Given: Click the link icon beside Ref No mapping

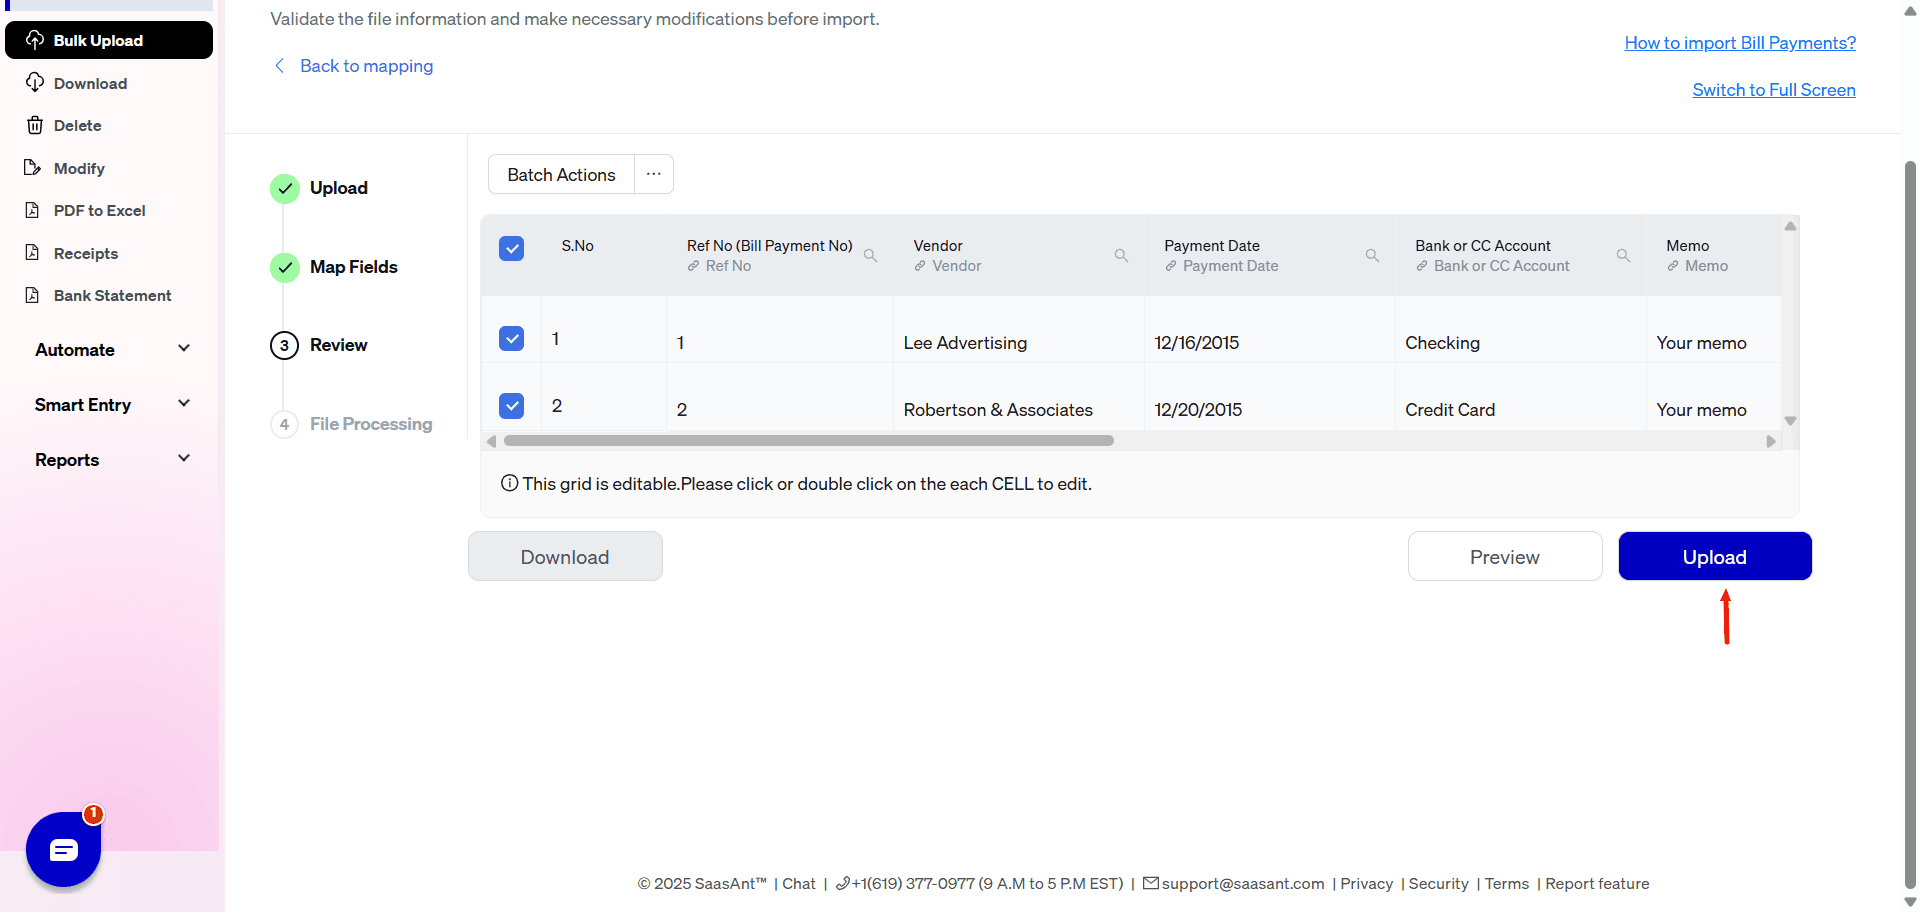Looking at the screenshot, I should coord(693,266).
